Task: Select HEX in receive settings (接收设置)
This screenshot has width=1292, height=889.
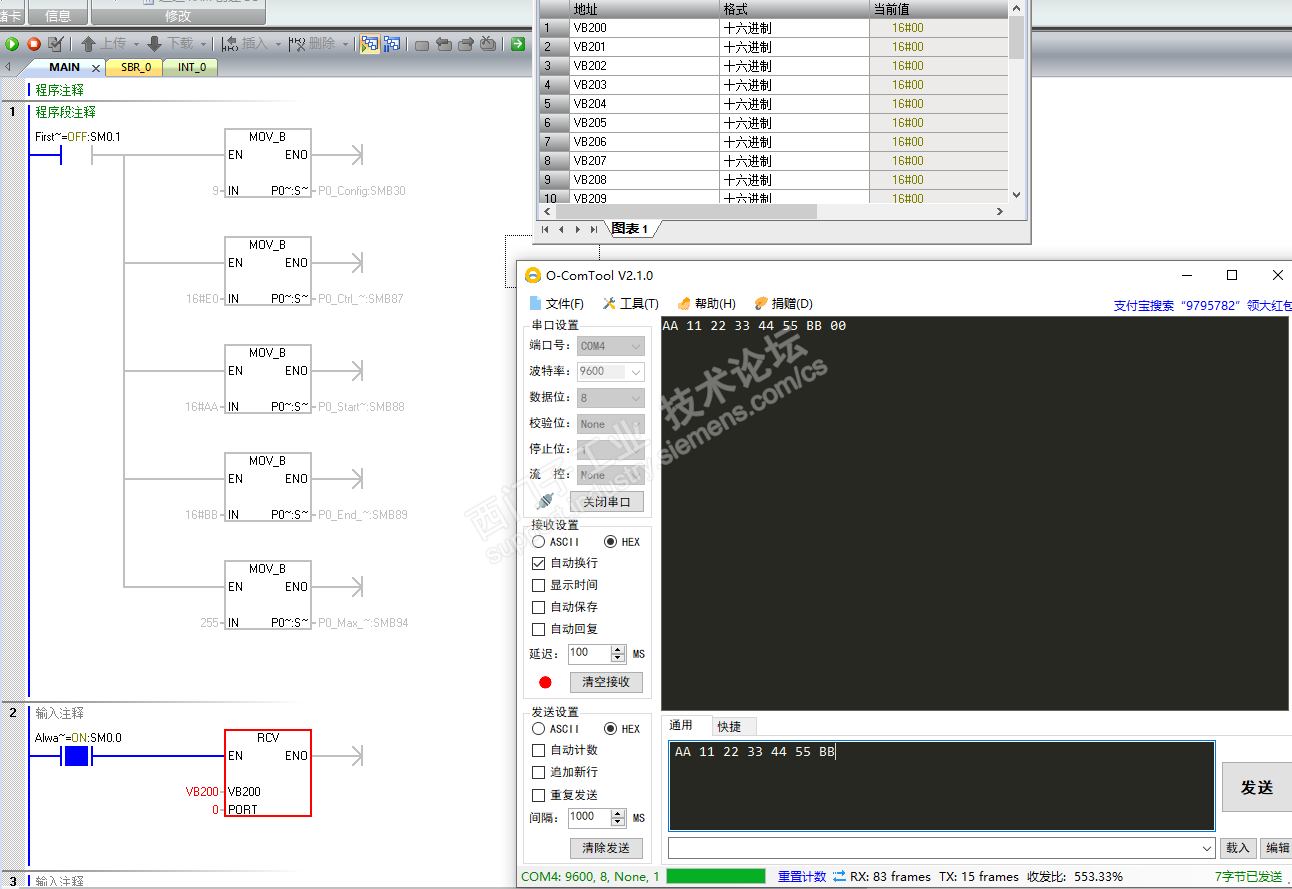Action: point(610,542)
